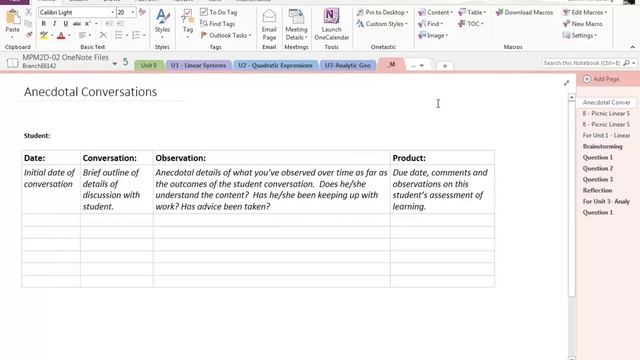Click the Anecdotal Conversations page title
This screenshot has width=640, height=360.
(90, 92)
